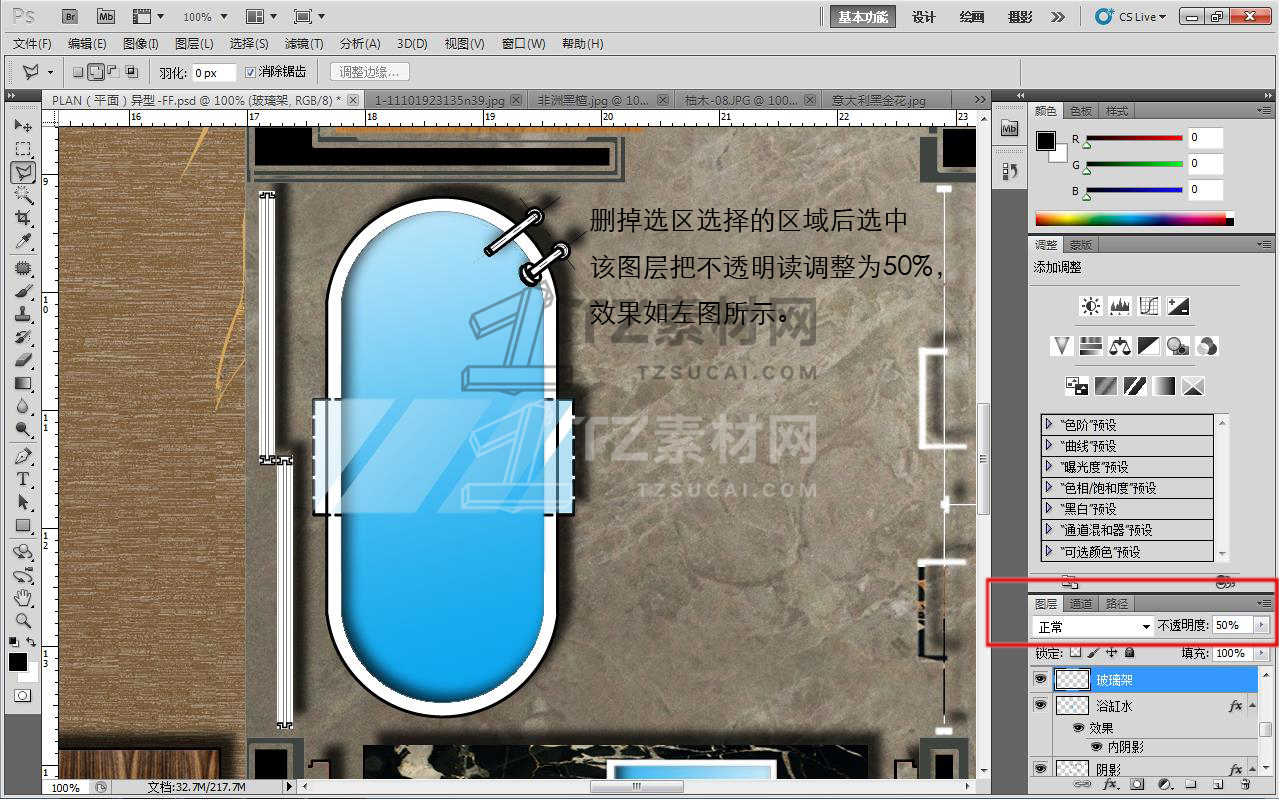This screenshot has height=799, width=1279.
Task: Create a new layer group
Action: pos(1191,785)
